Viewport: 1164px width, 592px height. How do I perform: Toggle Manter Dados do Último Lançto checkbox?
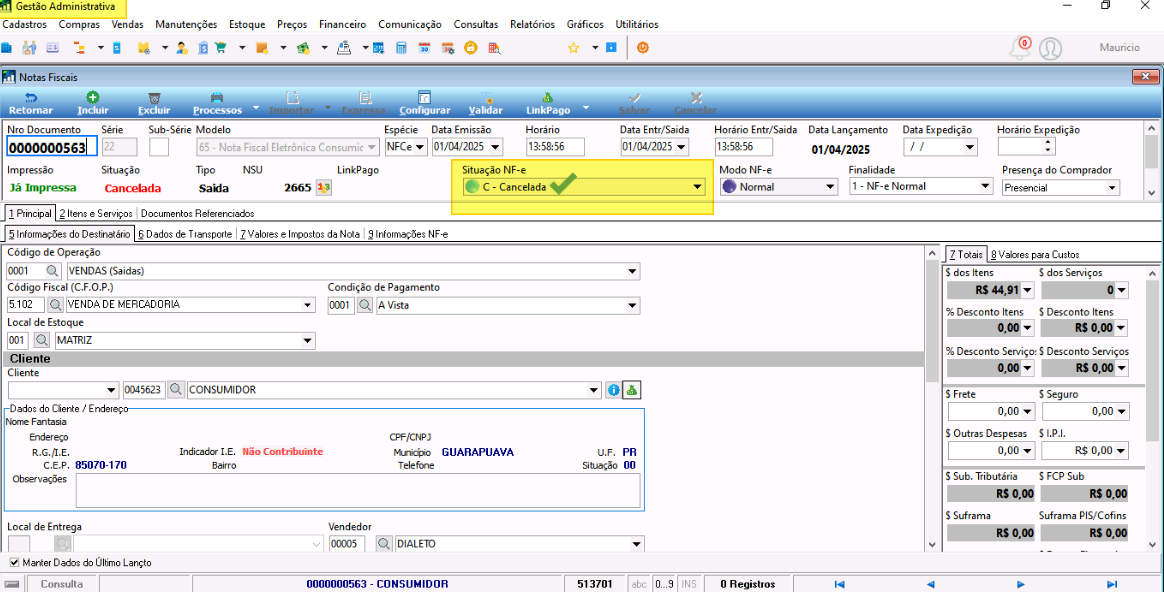[15, 563]
